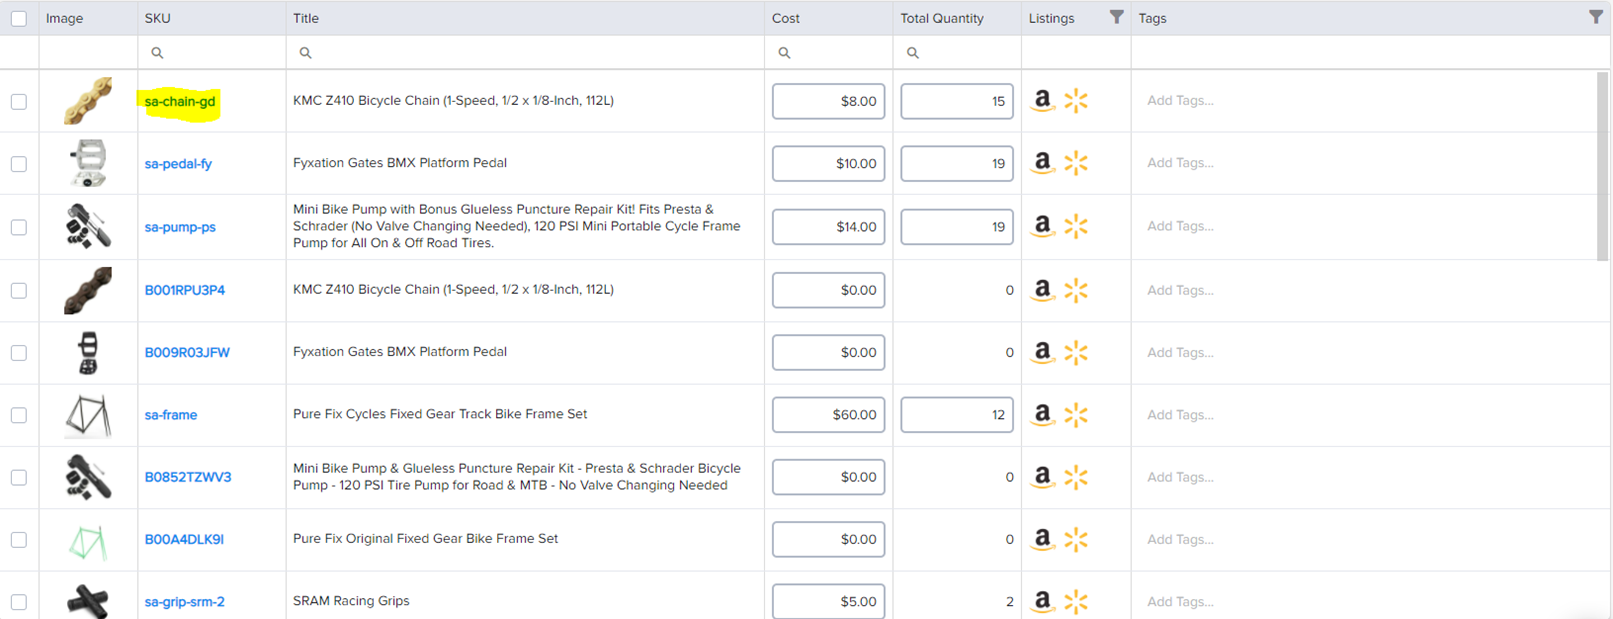Click the Walmart icon for sa-frame row
Image resolution: width=1613 pixels, height=619 pixels.
[x=1076, y=414]
